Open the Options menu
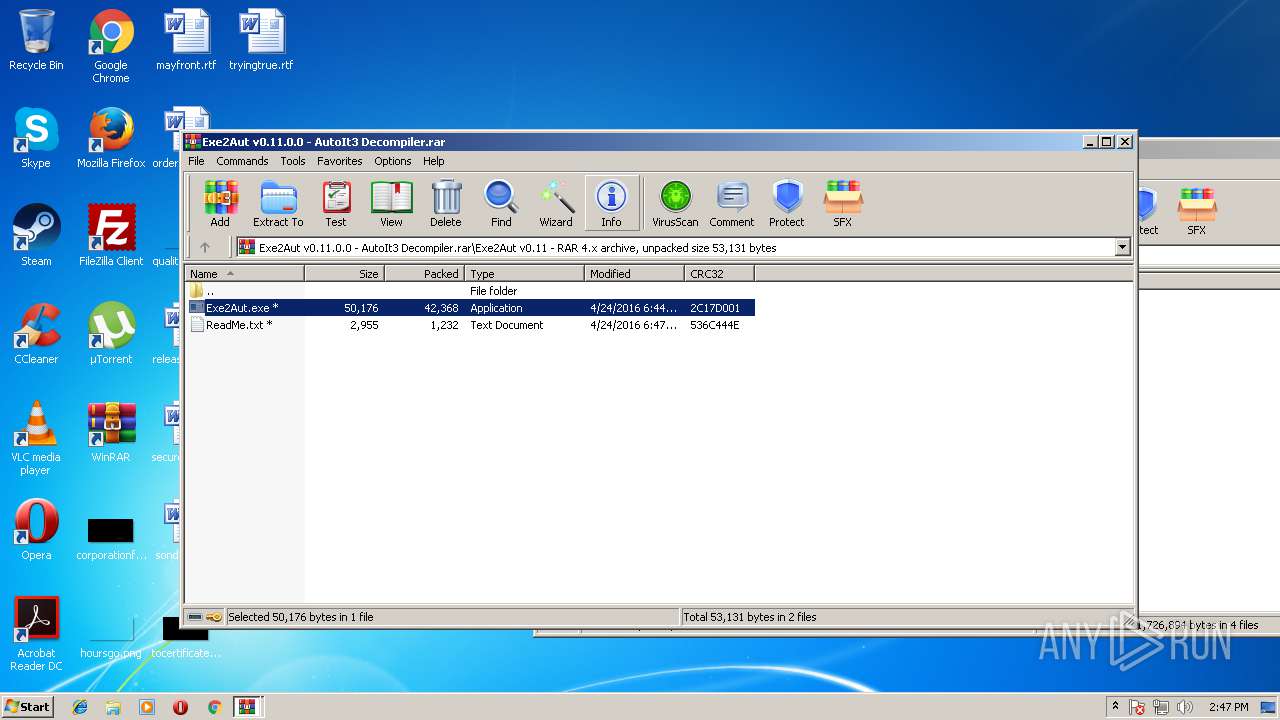Screen dimensions: 1280x720 click(393, 161)
